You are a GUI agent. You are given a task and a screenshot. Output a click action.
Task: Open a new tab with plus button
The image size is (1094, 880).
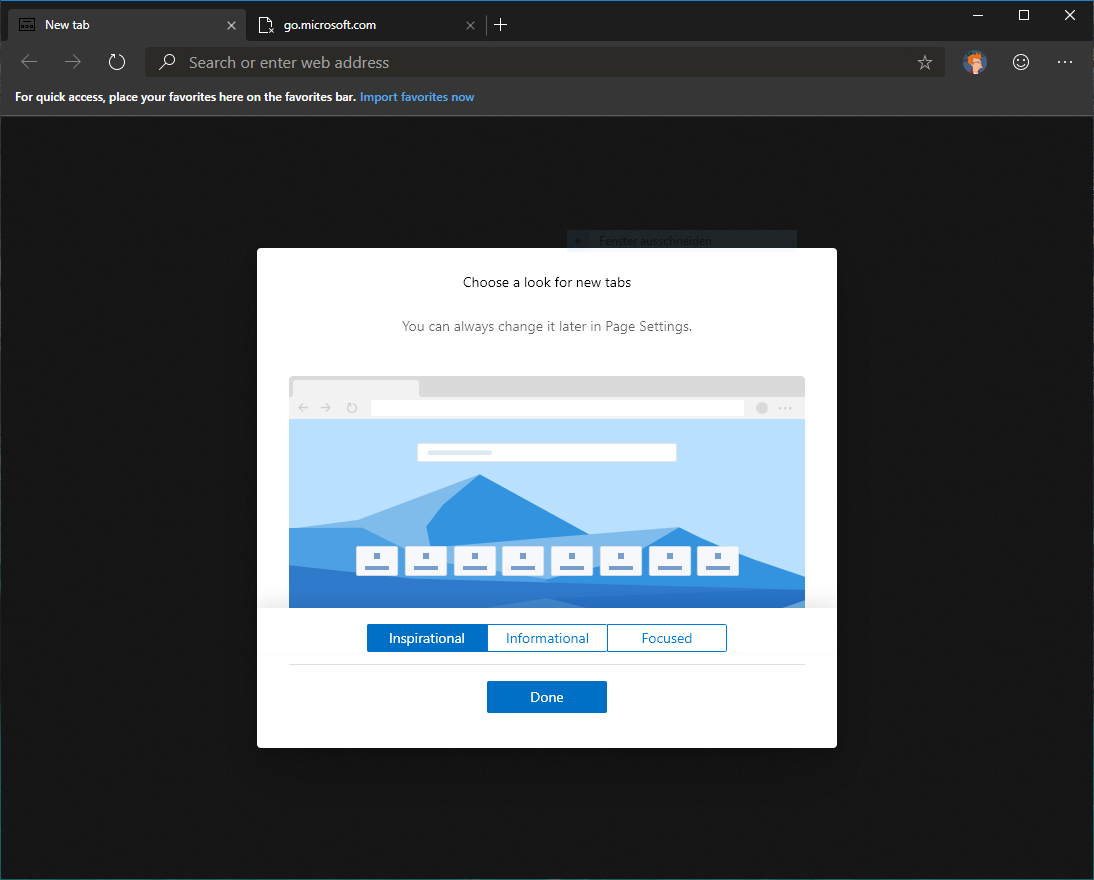point(501,25)
